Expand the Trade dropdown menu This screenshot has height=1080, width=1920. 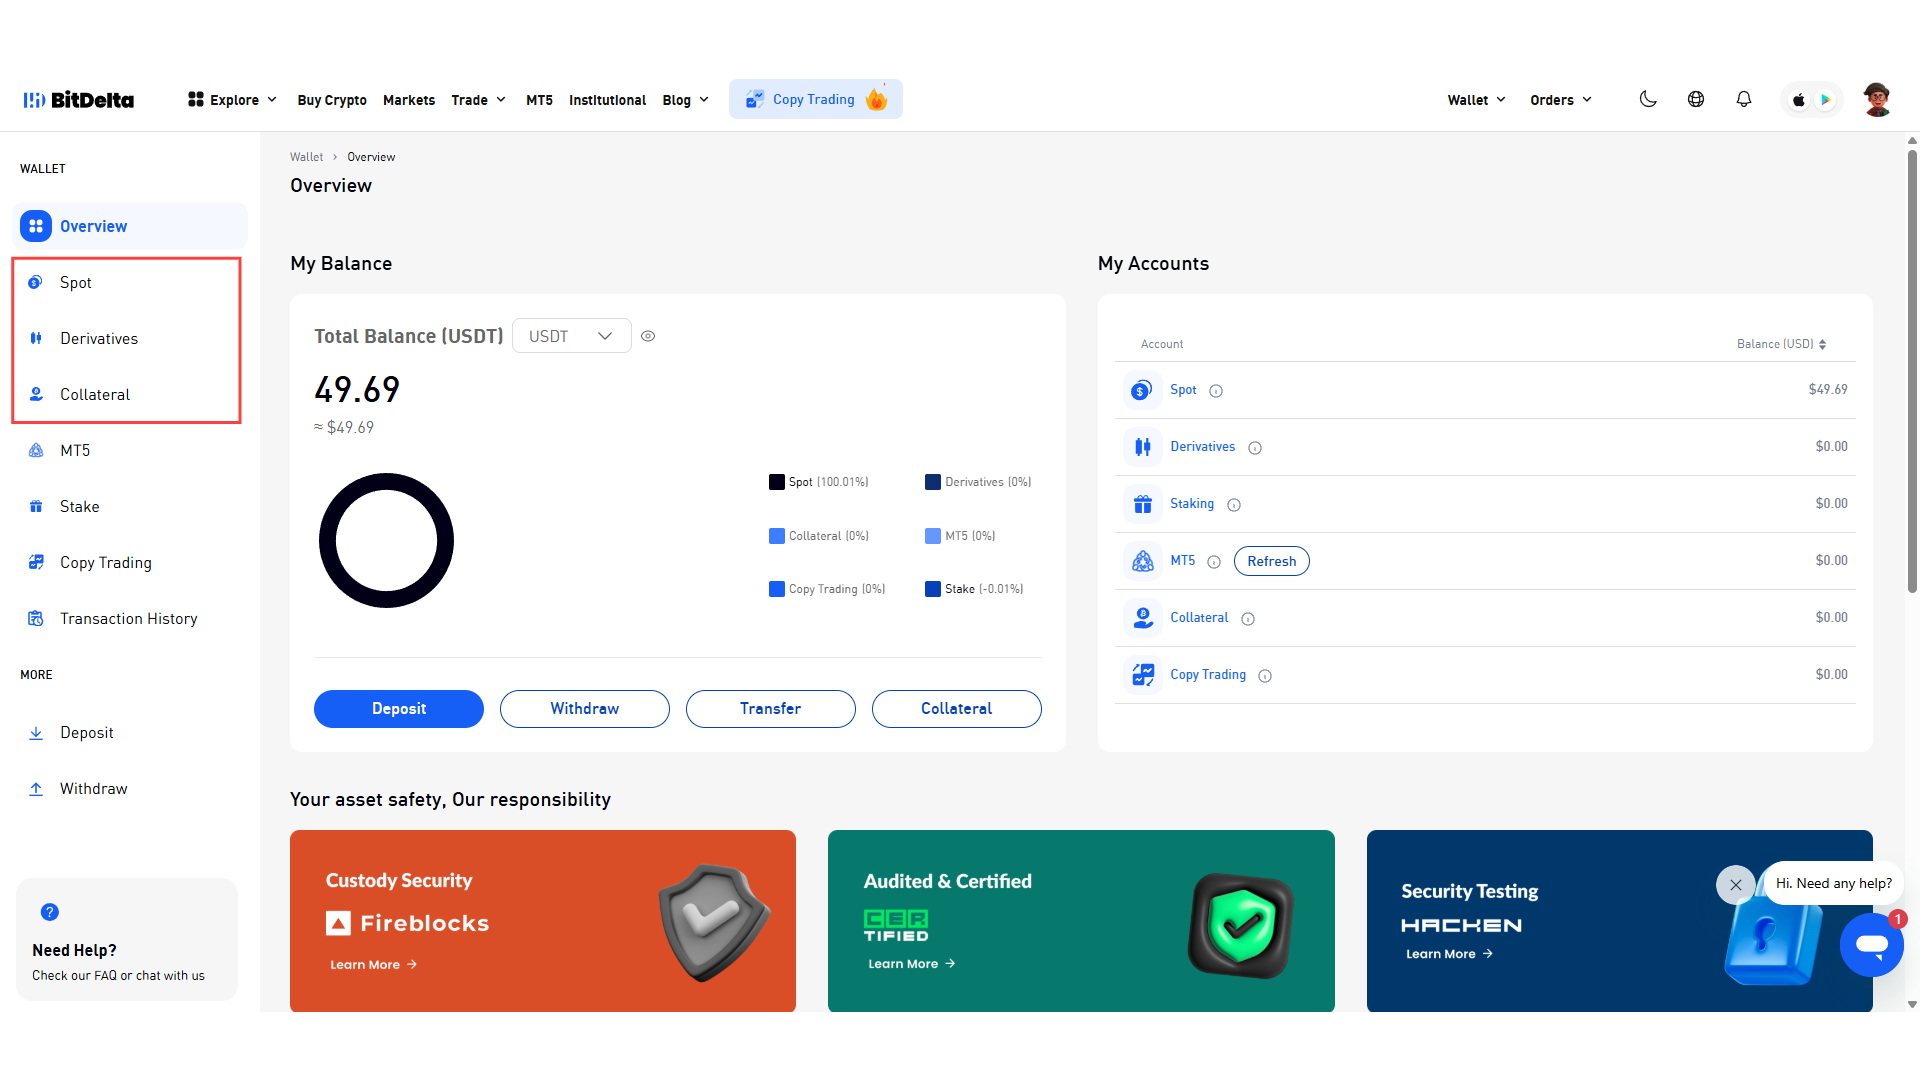pos(478,100)
